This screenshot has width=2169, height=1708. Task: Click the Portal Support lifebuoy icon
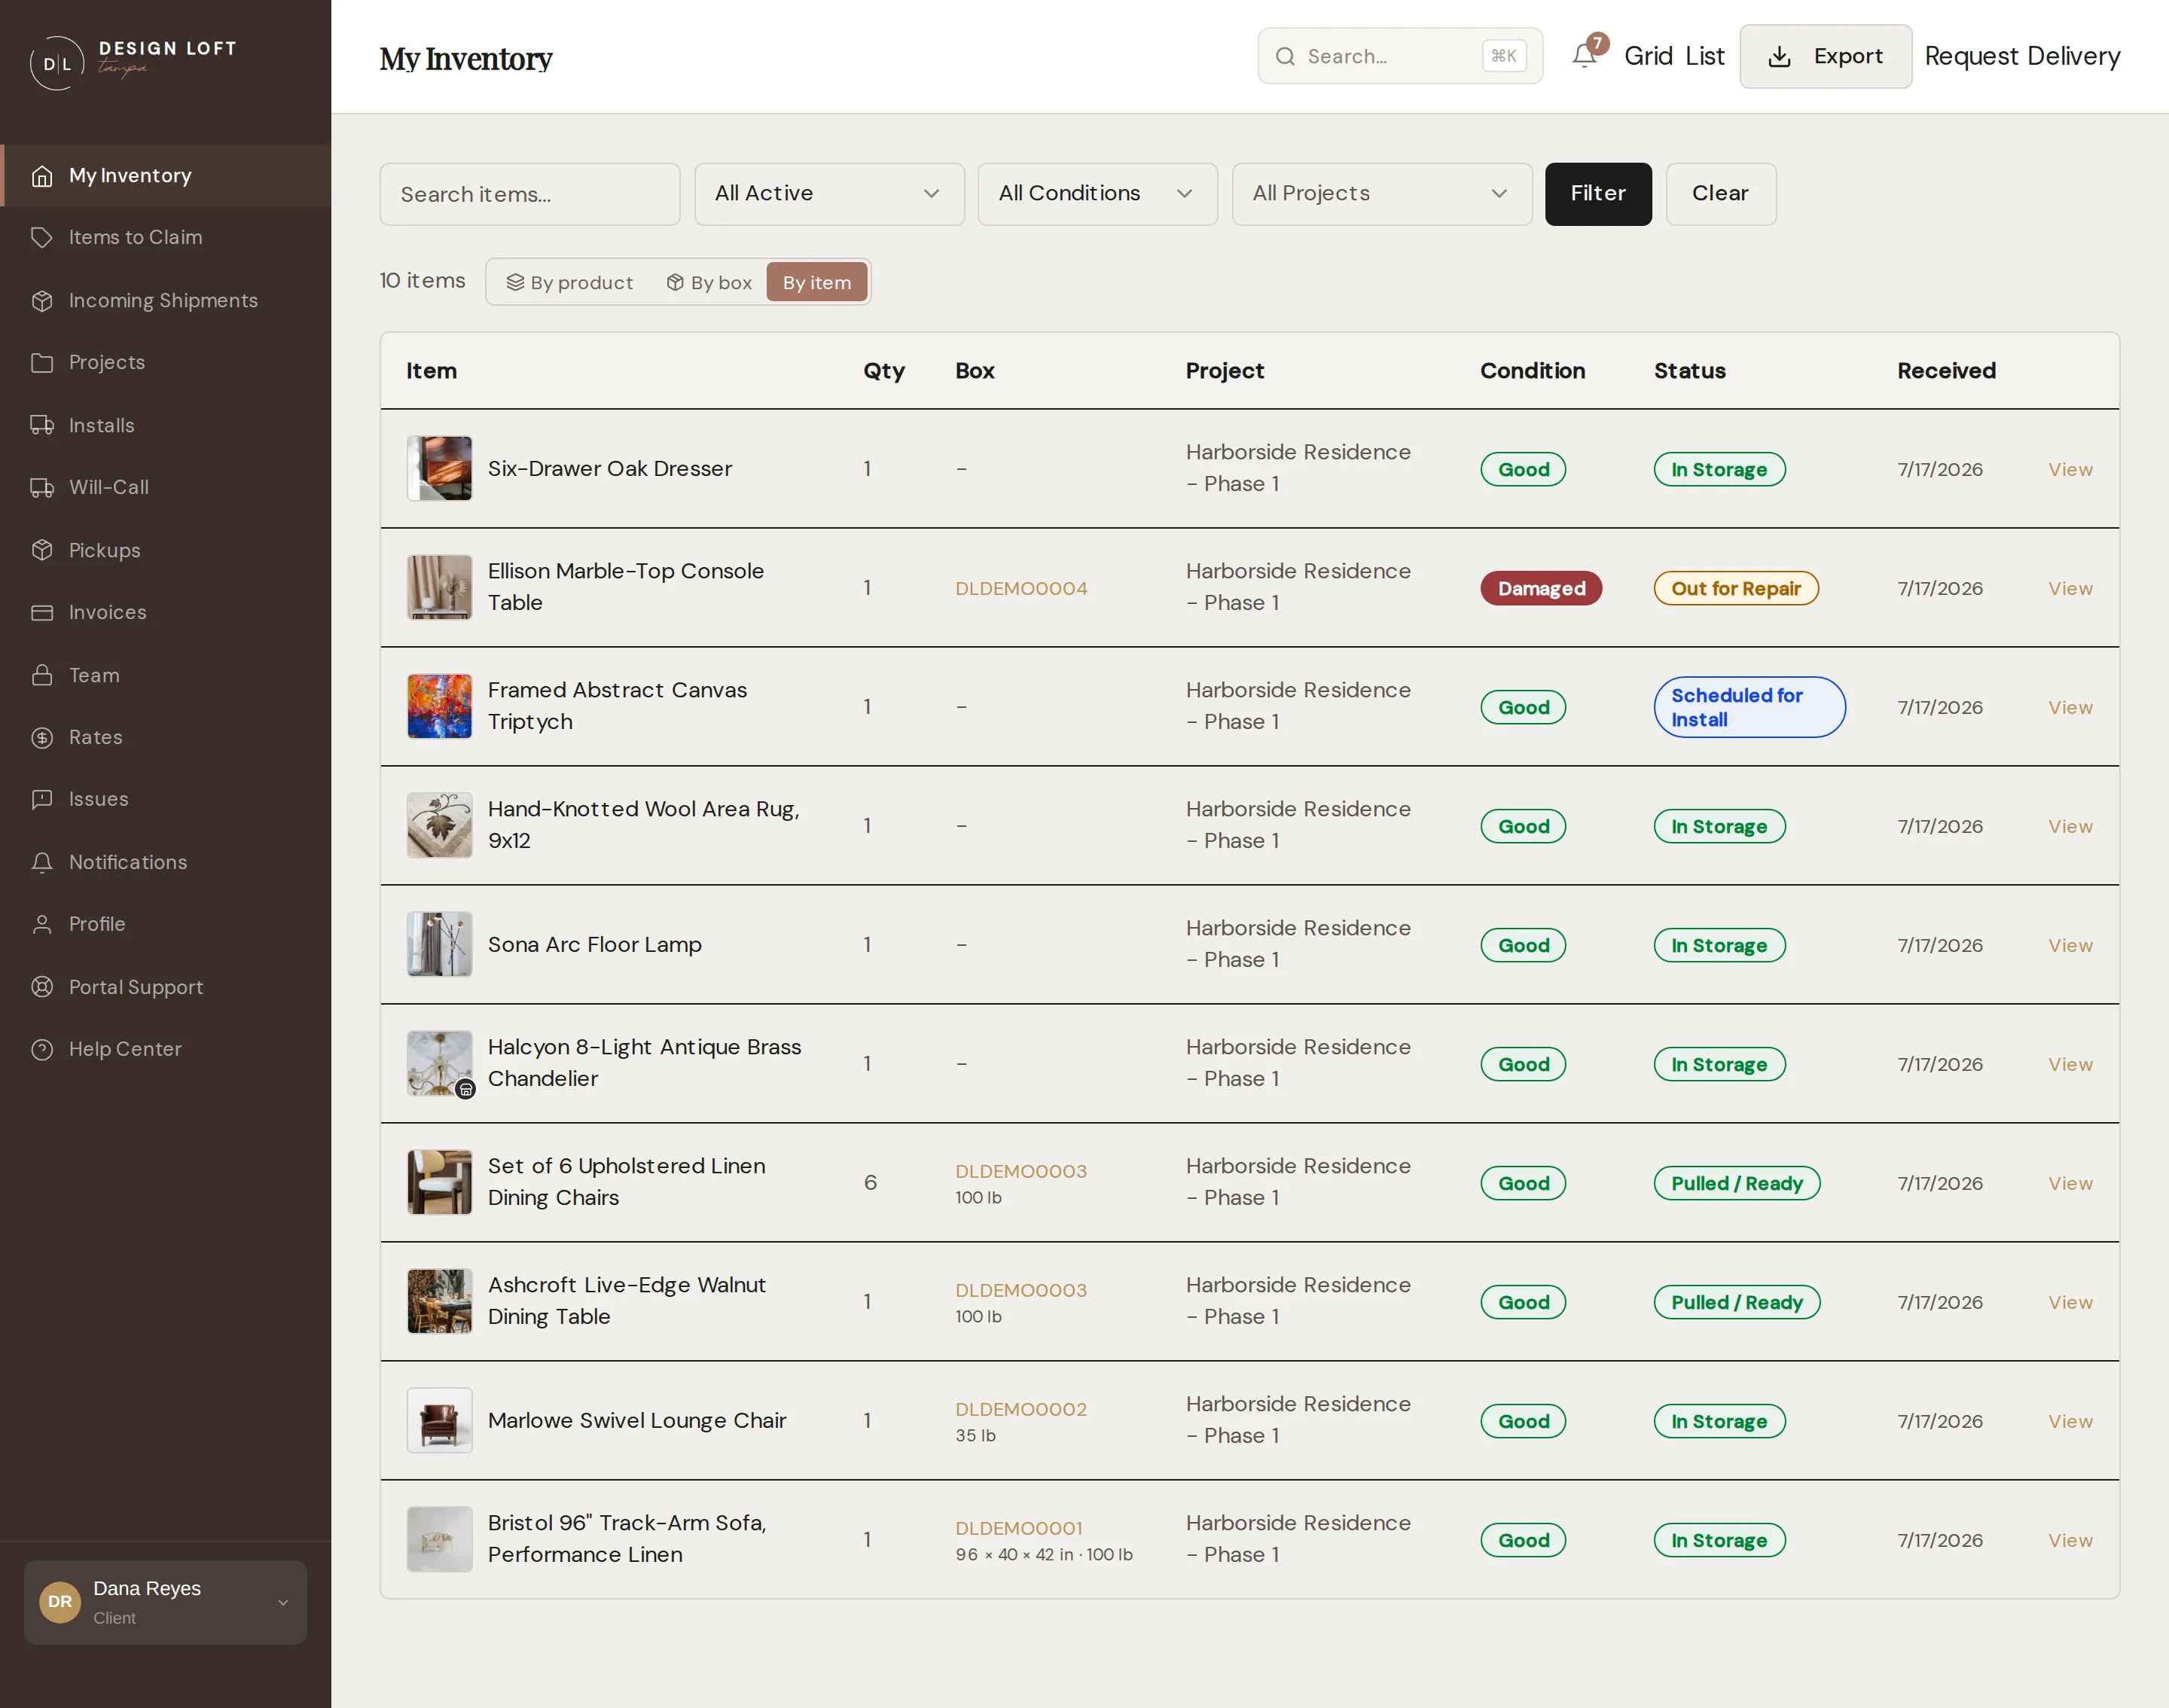[42, 987]
